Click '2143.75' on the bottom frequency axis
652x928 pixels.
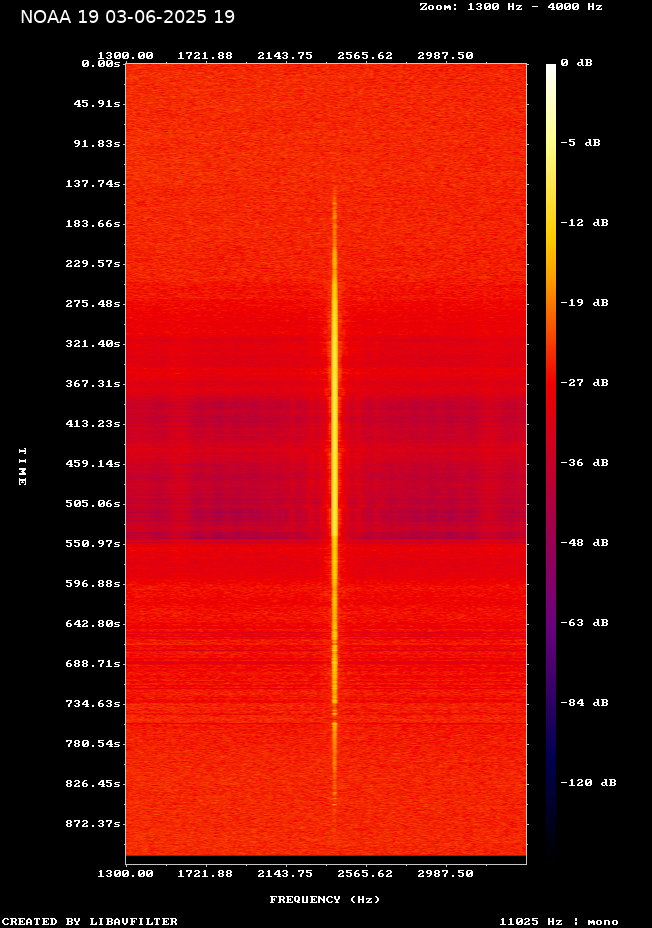[285, 874]
